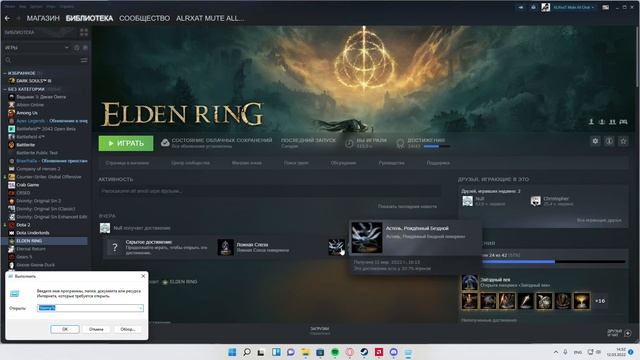The image size is (640, 360).
Task: Click the cloud saves status icon
Action: pos(165,143)
